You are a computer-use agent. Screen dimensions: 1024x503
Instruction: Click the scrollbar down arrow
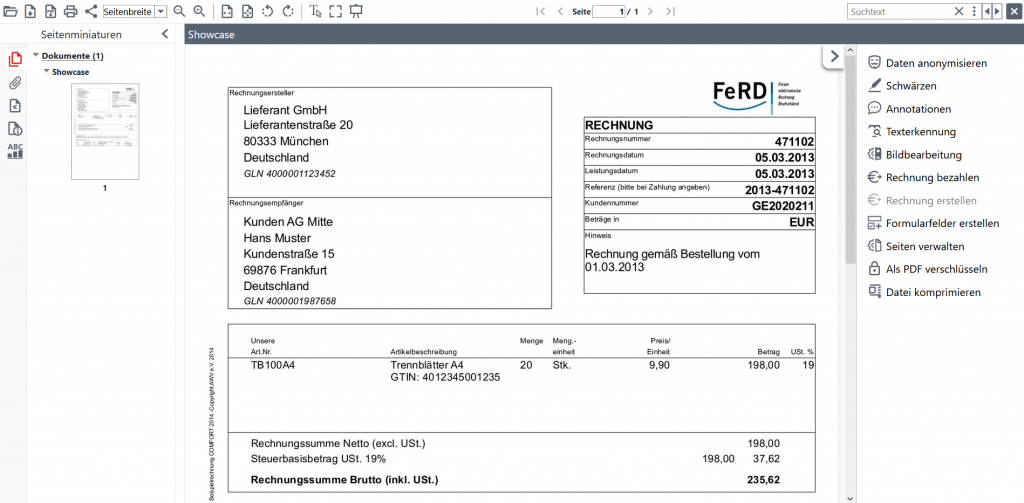850,498
